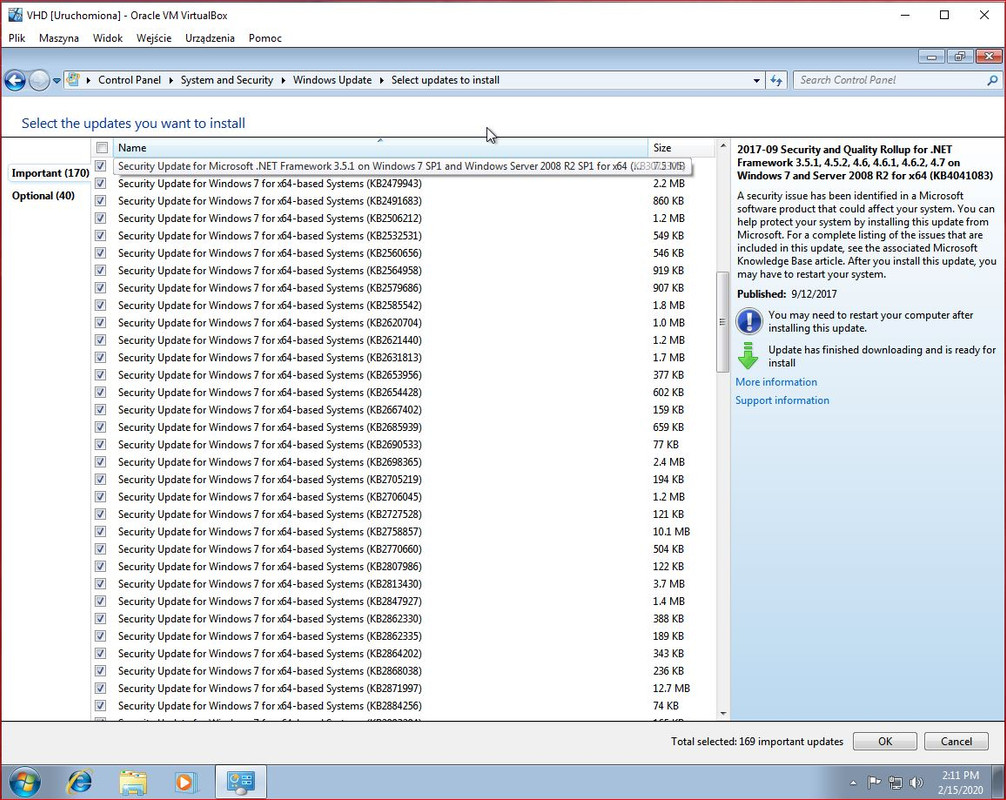Image resolution: width=1006 pixels, height=800 pixels.
Task: Open the Widok menu
Action: [107, 38]
